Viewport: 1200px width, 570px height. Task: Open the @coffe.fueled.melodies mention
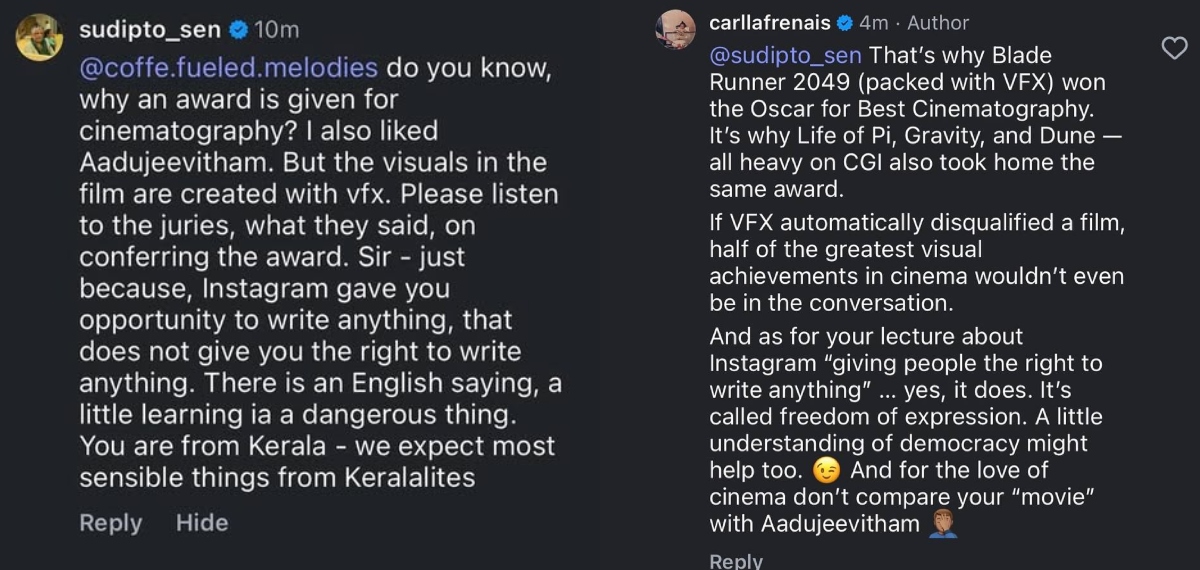[x=229, y=68]
